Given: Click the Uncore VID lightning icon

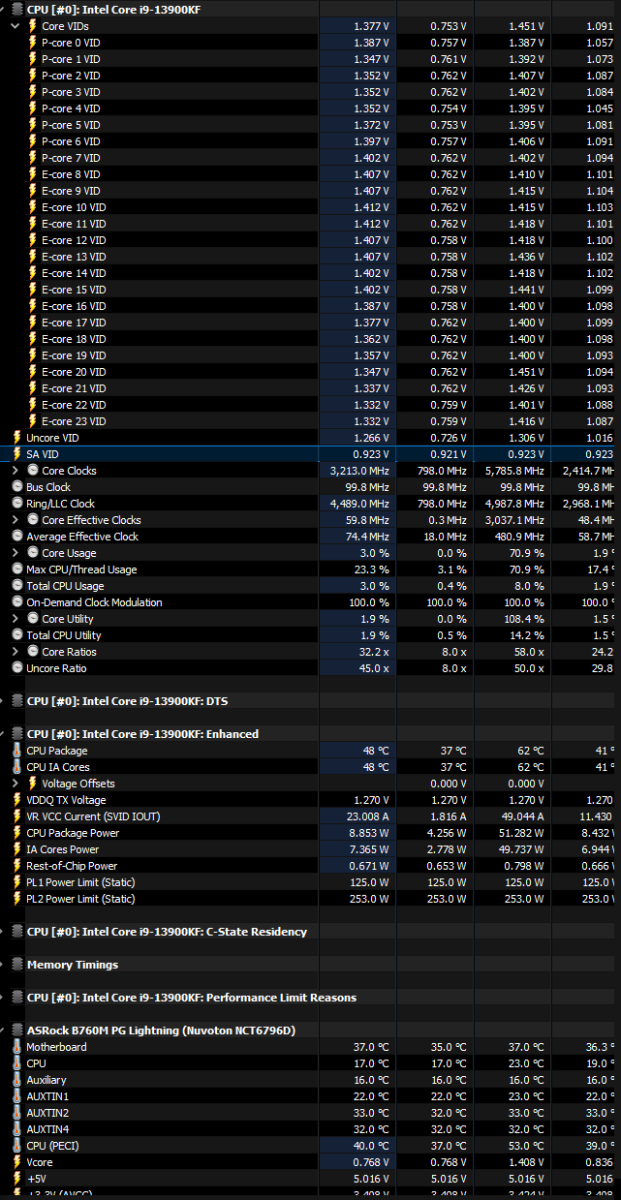Looking at the screenshot, I should pos(17,438).
